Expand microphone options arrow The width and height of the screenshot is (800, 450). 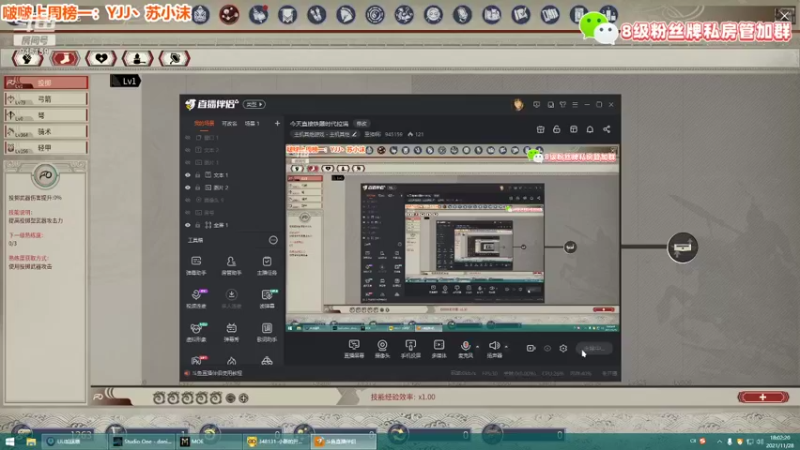pos(478,346)
